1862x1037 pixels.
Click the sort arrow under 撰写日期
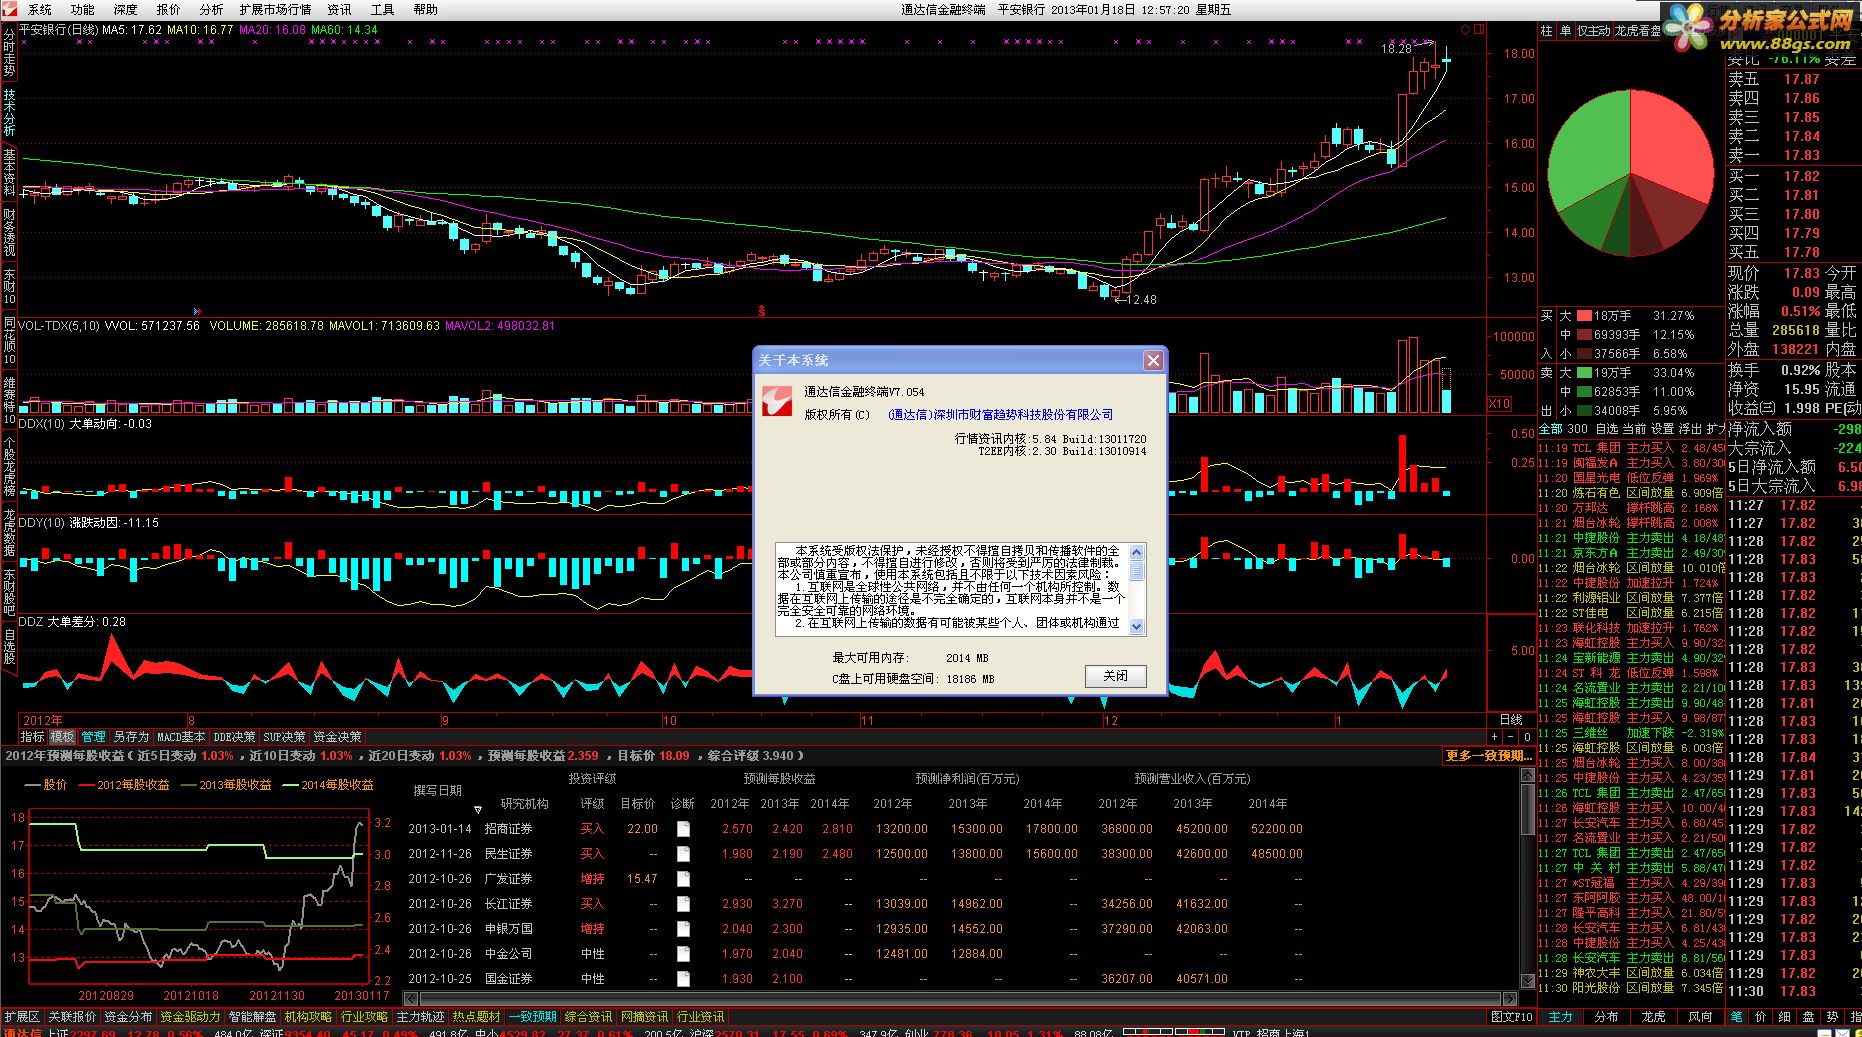tap(478, 809)
